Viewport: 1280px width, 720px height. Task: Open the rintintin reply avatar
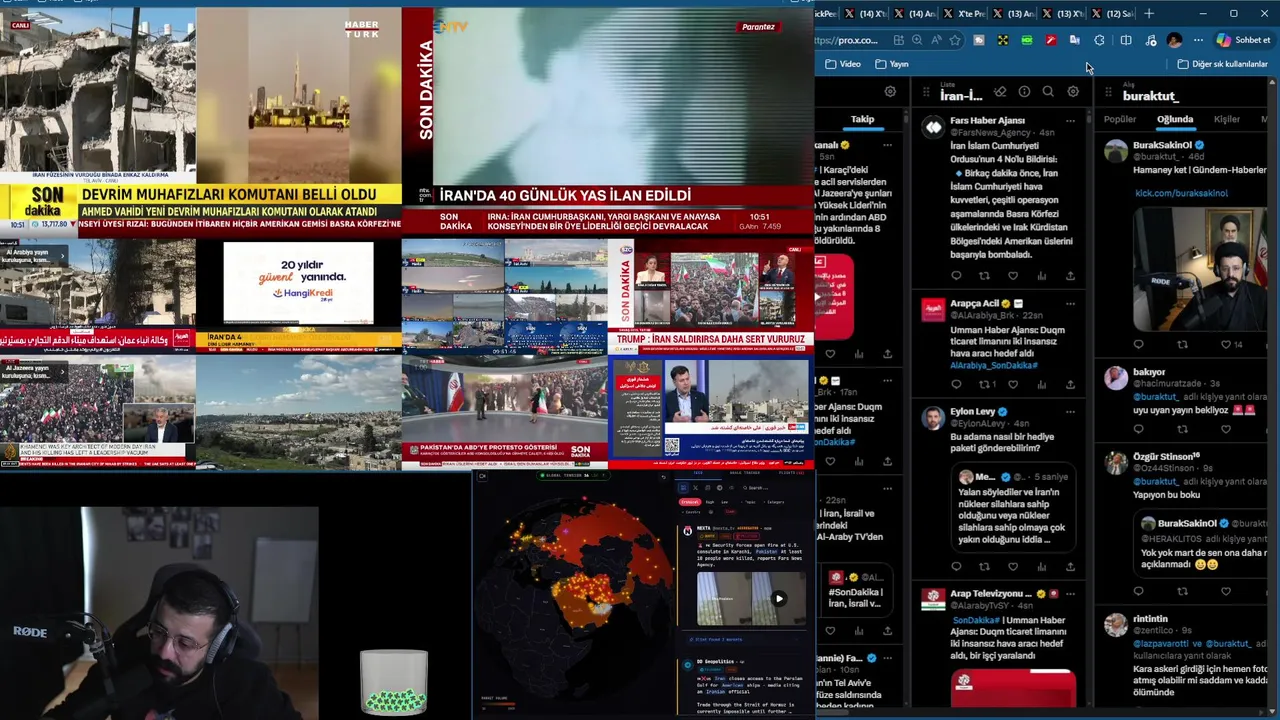pyautogui.click(x=1115, y=626)
